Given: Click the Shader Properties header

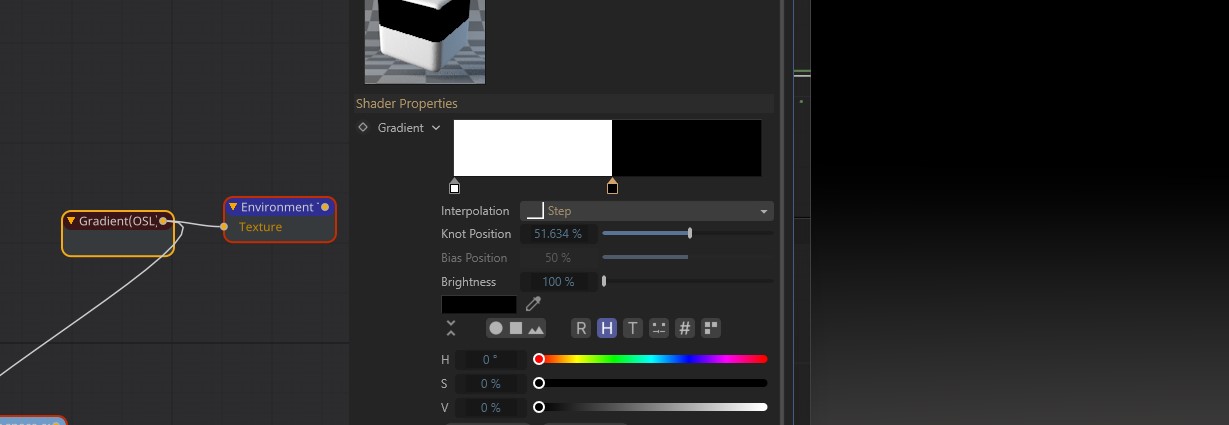Looking at the screenshot, I should tap(407, 104).
